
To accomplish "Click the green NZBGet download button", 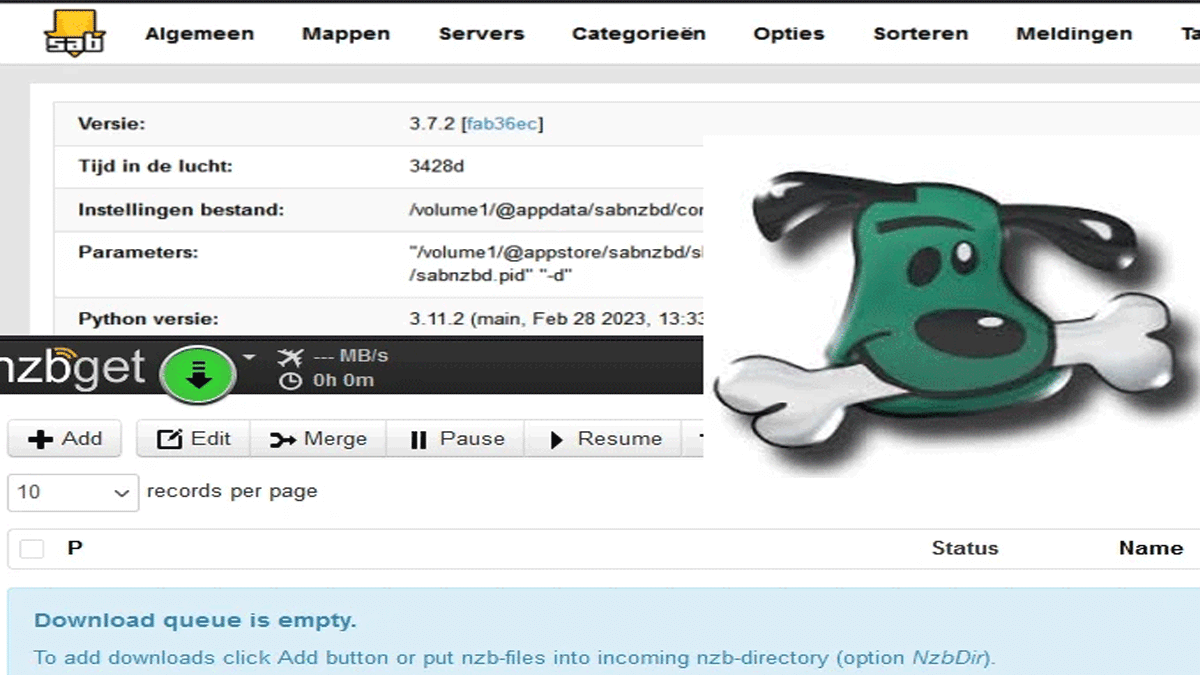I will [x=198, y=373].
